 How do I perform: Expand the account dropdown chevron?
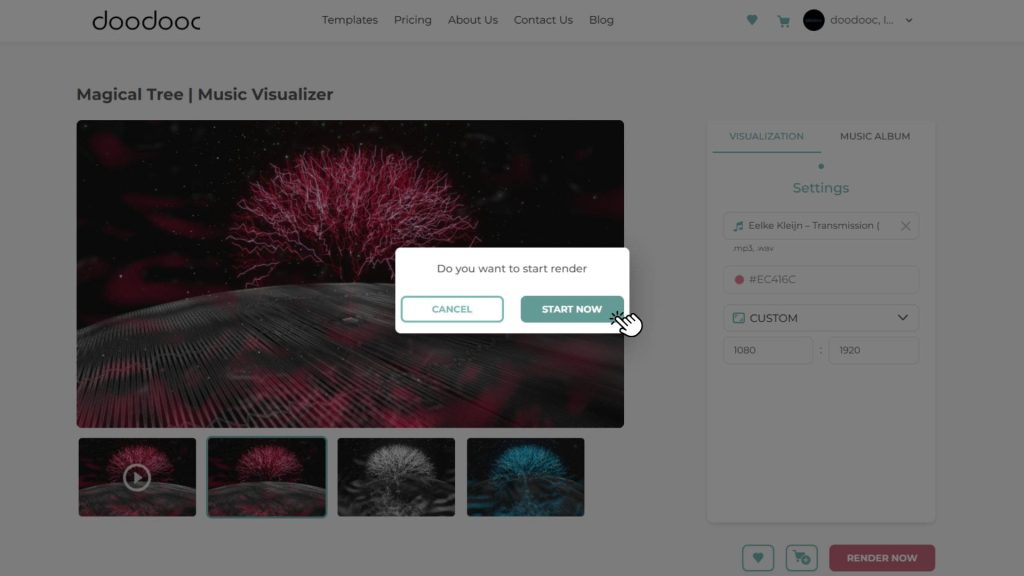coord(909,20)
